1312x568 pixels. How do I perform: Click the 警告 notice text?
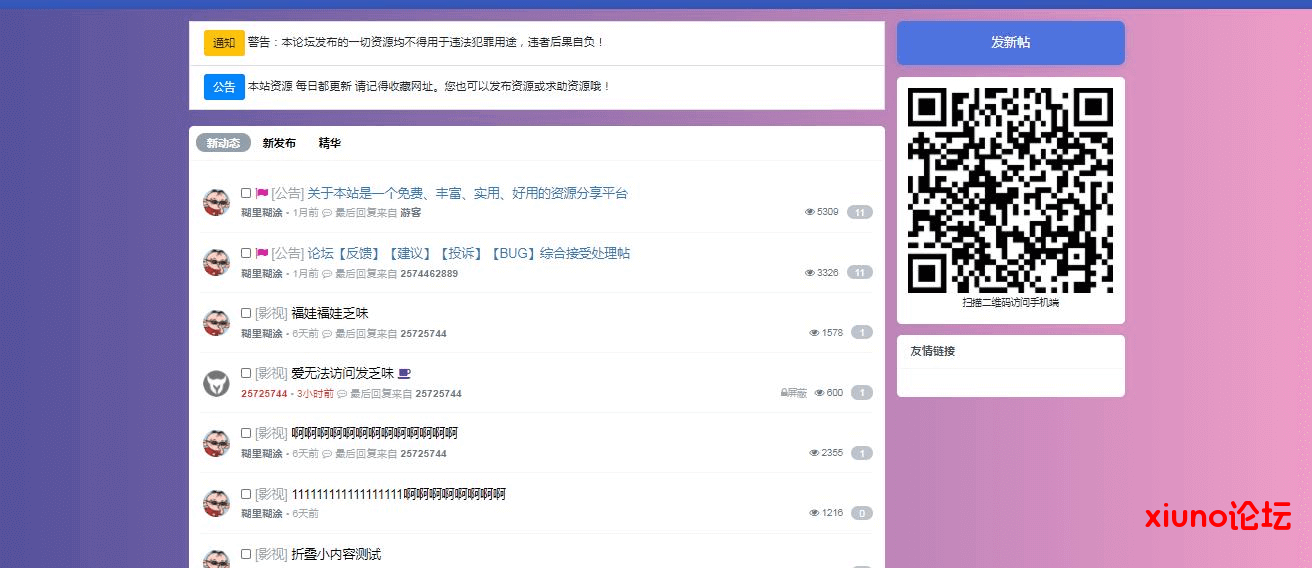[x=426, y=42]
